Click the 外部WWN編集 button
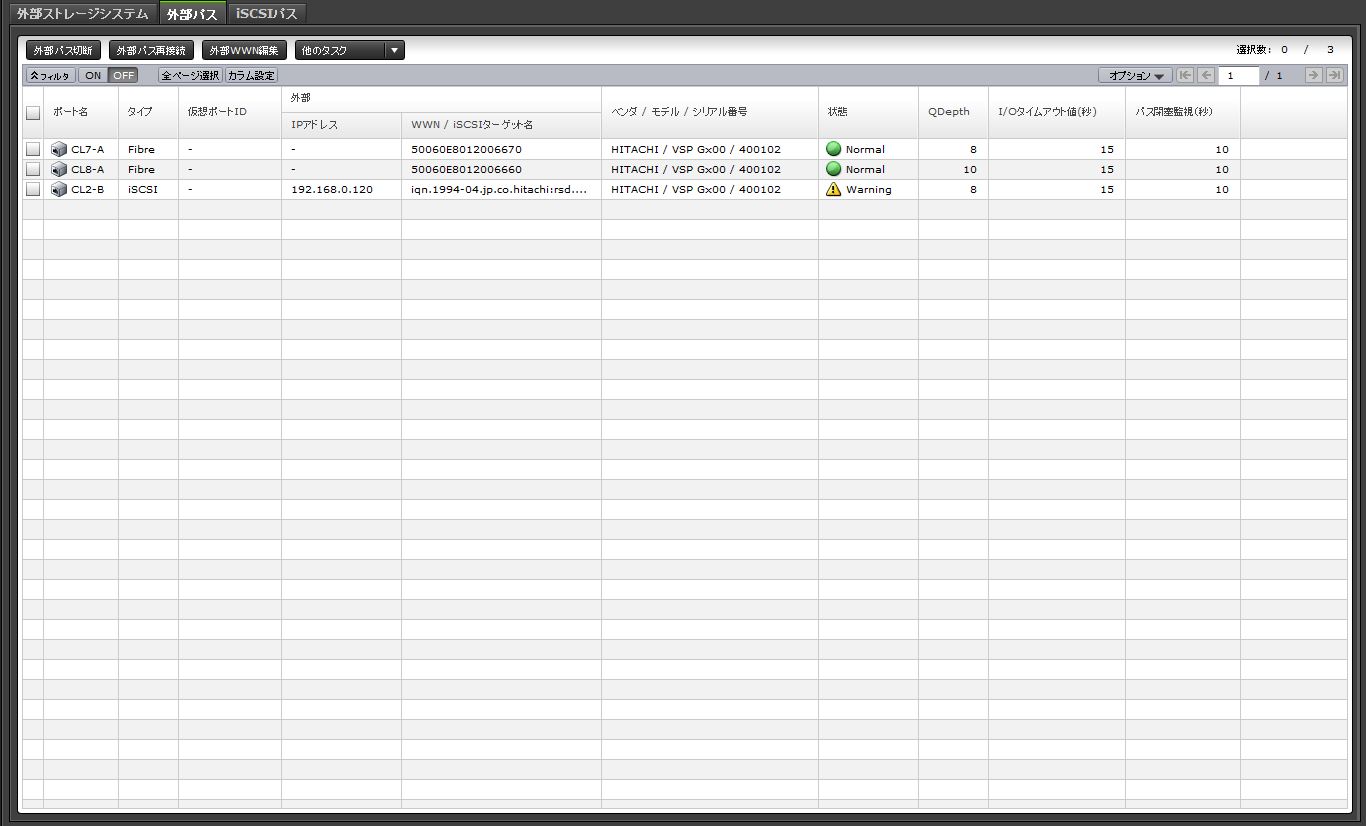The image size is (1366, 826). click(245, 50)
